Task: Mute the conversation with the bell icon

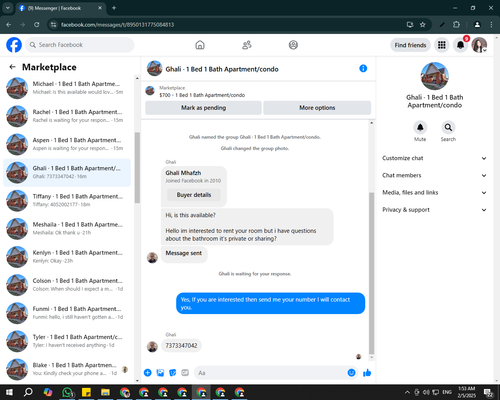Action: coord(420,127)
